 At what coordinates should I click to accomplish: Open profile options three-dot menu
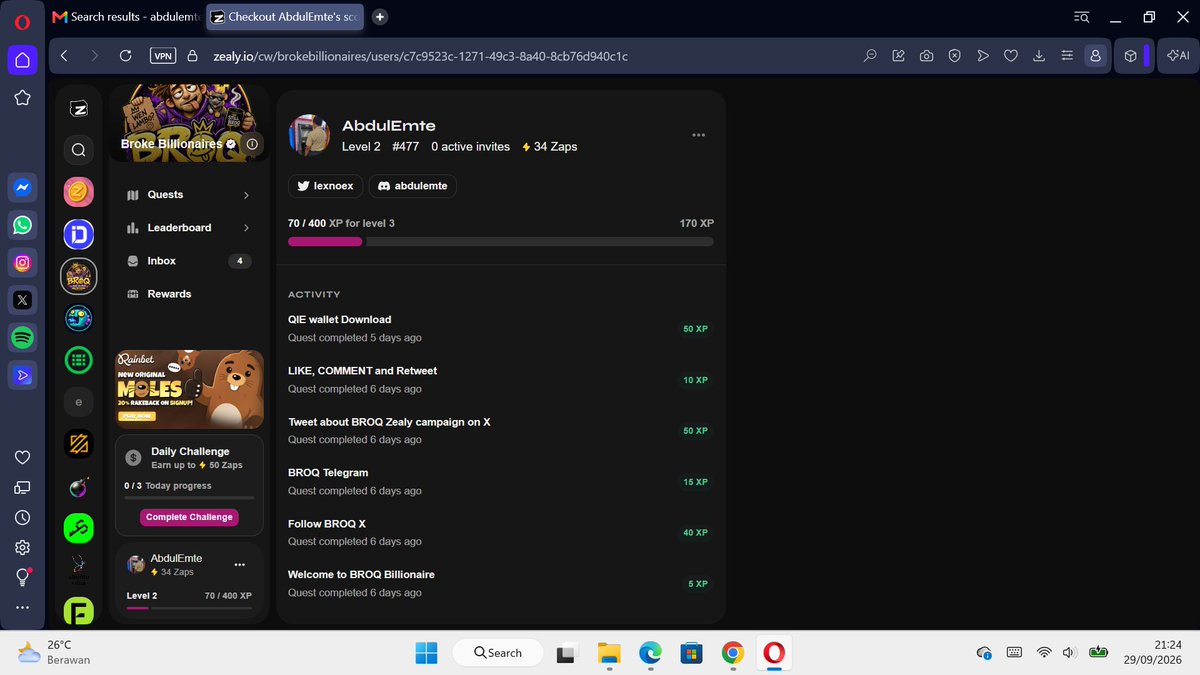click(x=699, y=135)
